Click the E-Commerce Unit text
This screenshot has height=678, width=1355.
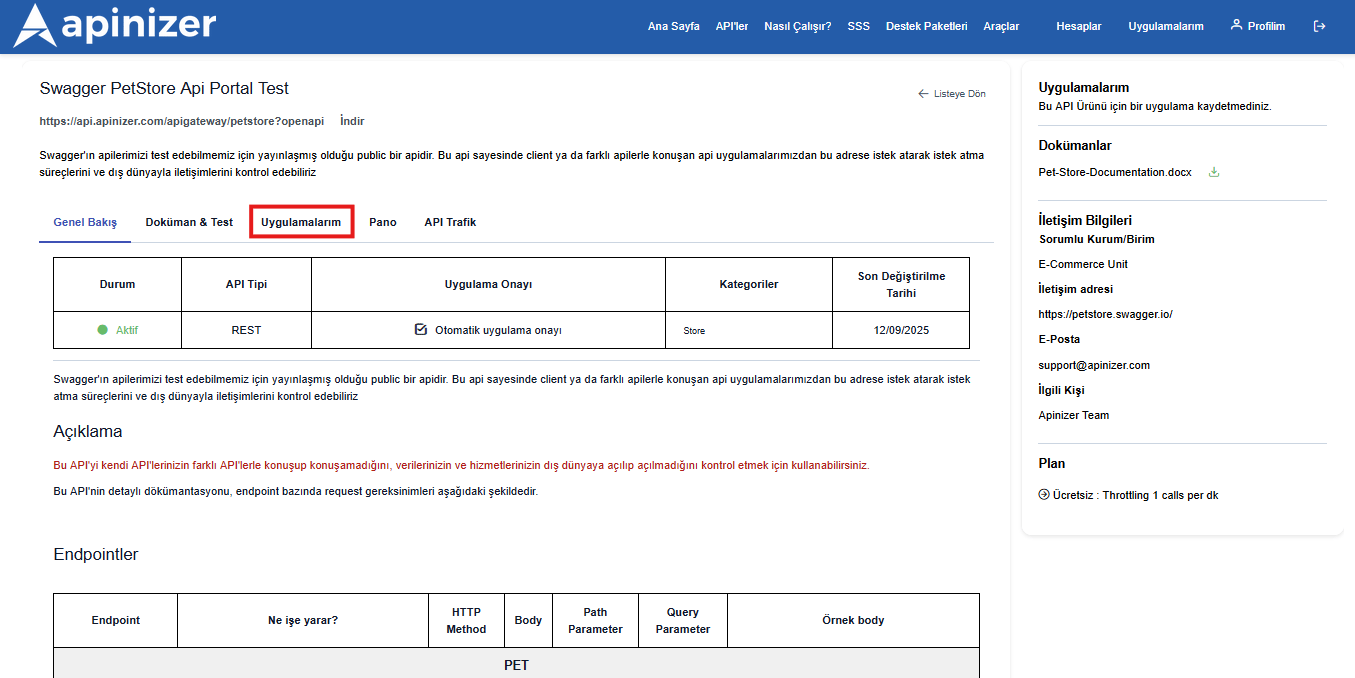click(x=1083, y=264)
